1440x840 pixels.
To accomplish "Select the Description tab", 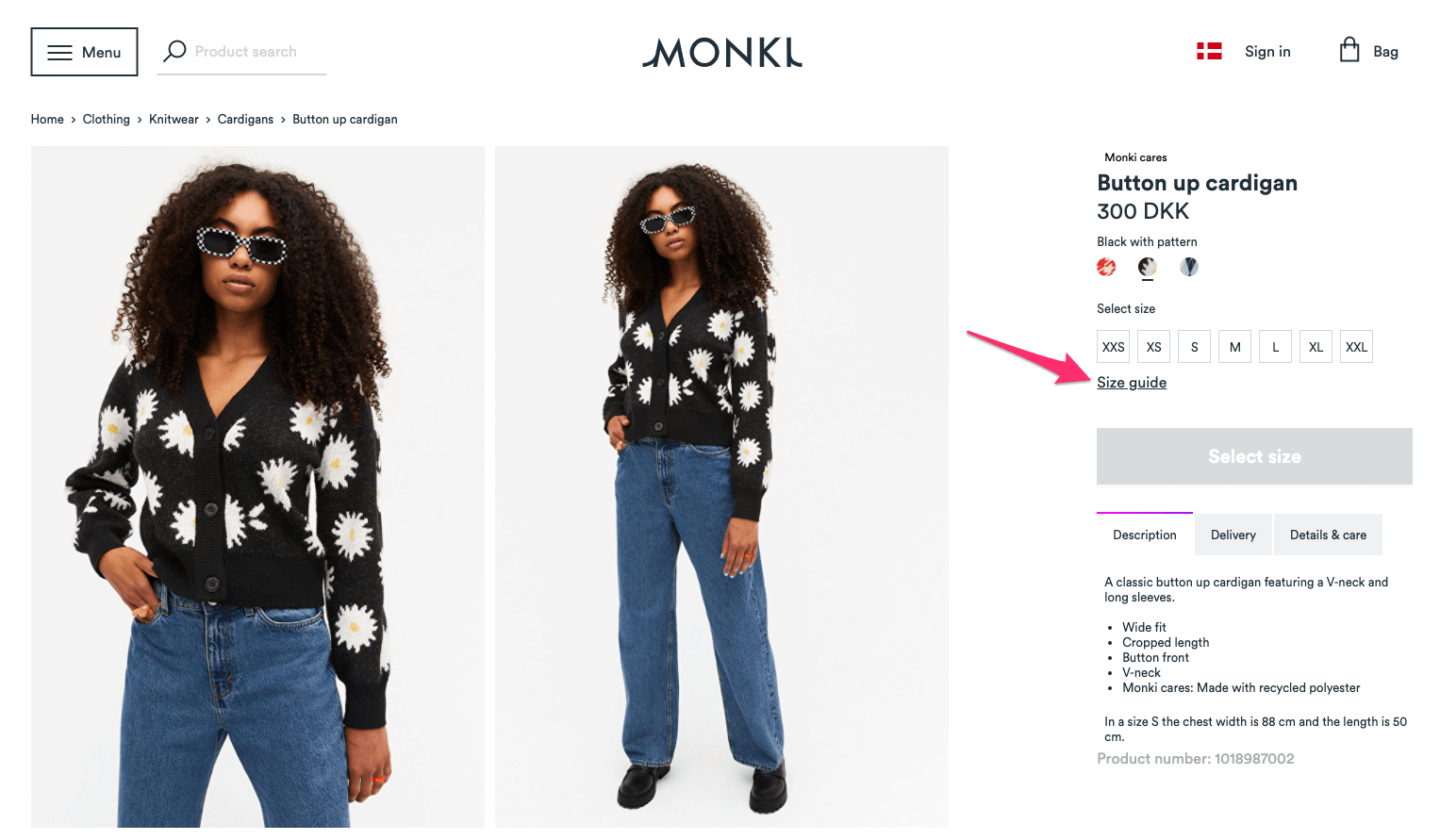I will [x=1144, y=534].
